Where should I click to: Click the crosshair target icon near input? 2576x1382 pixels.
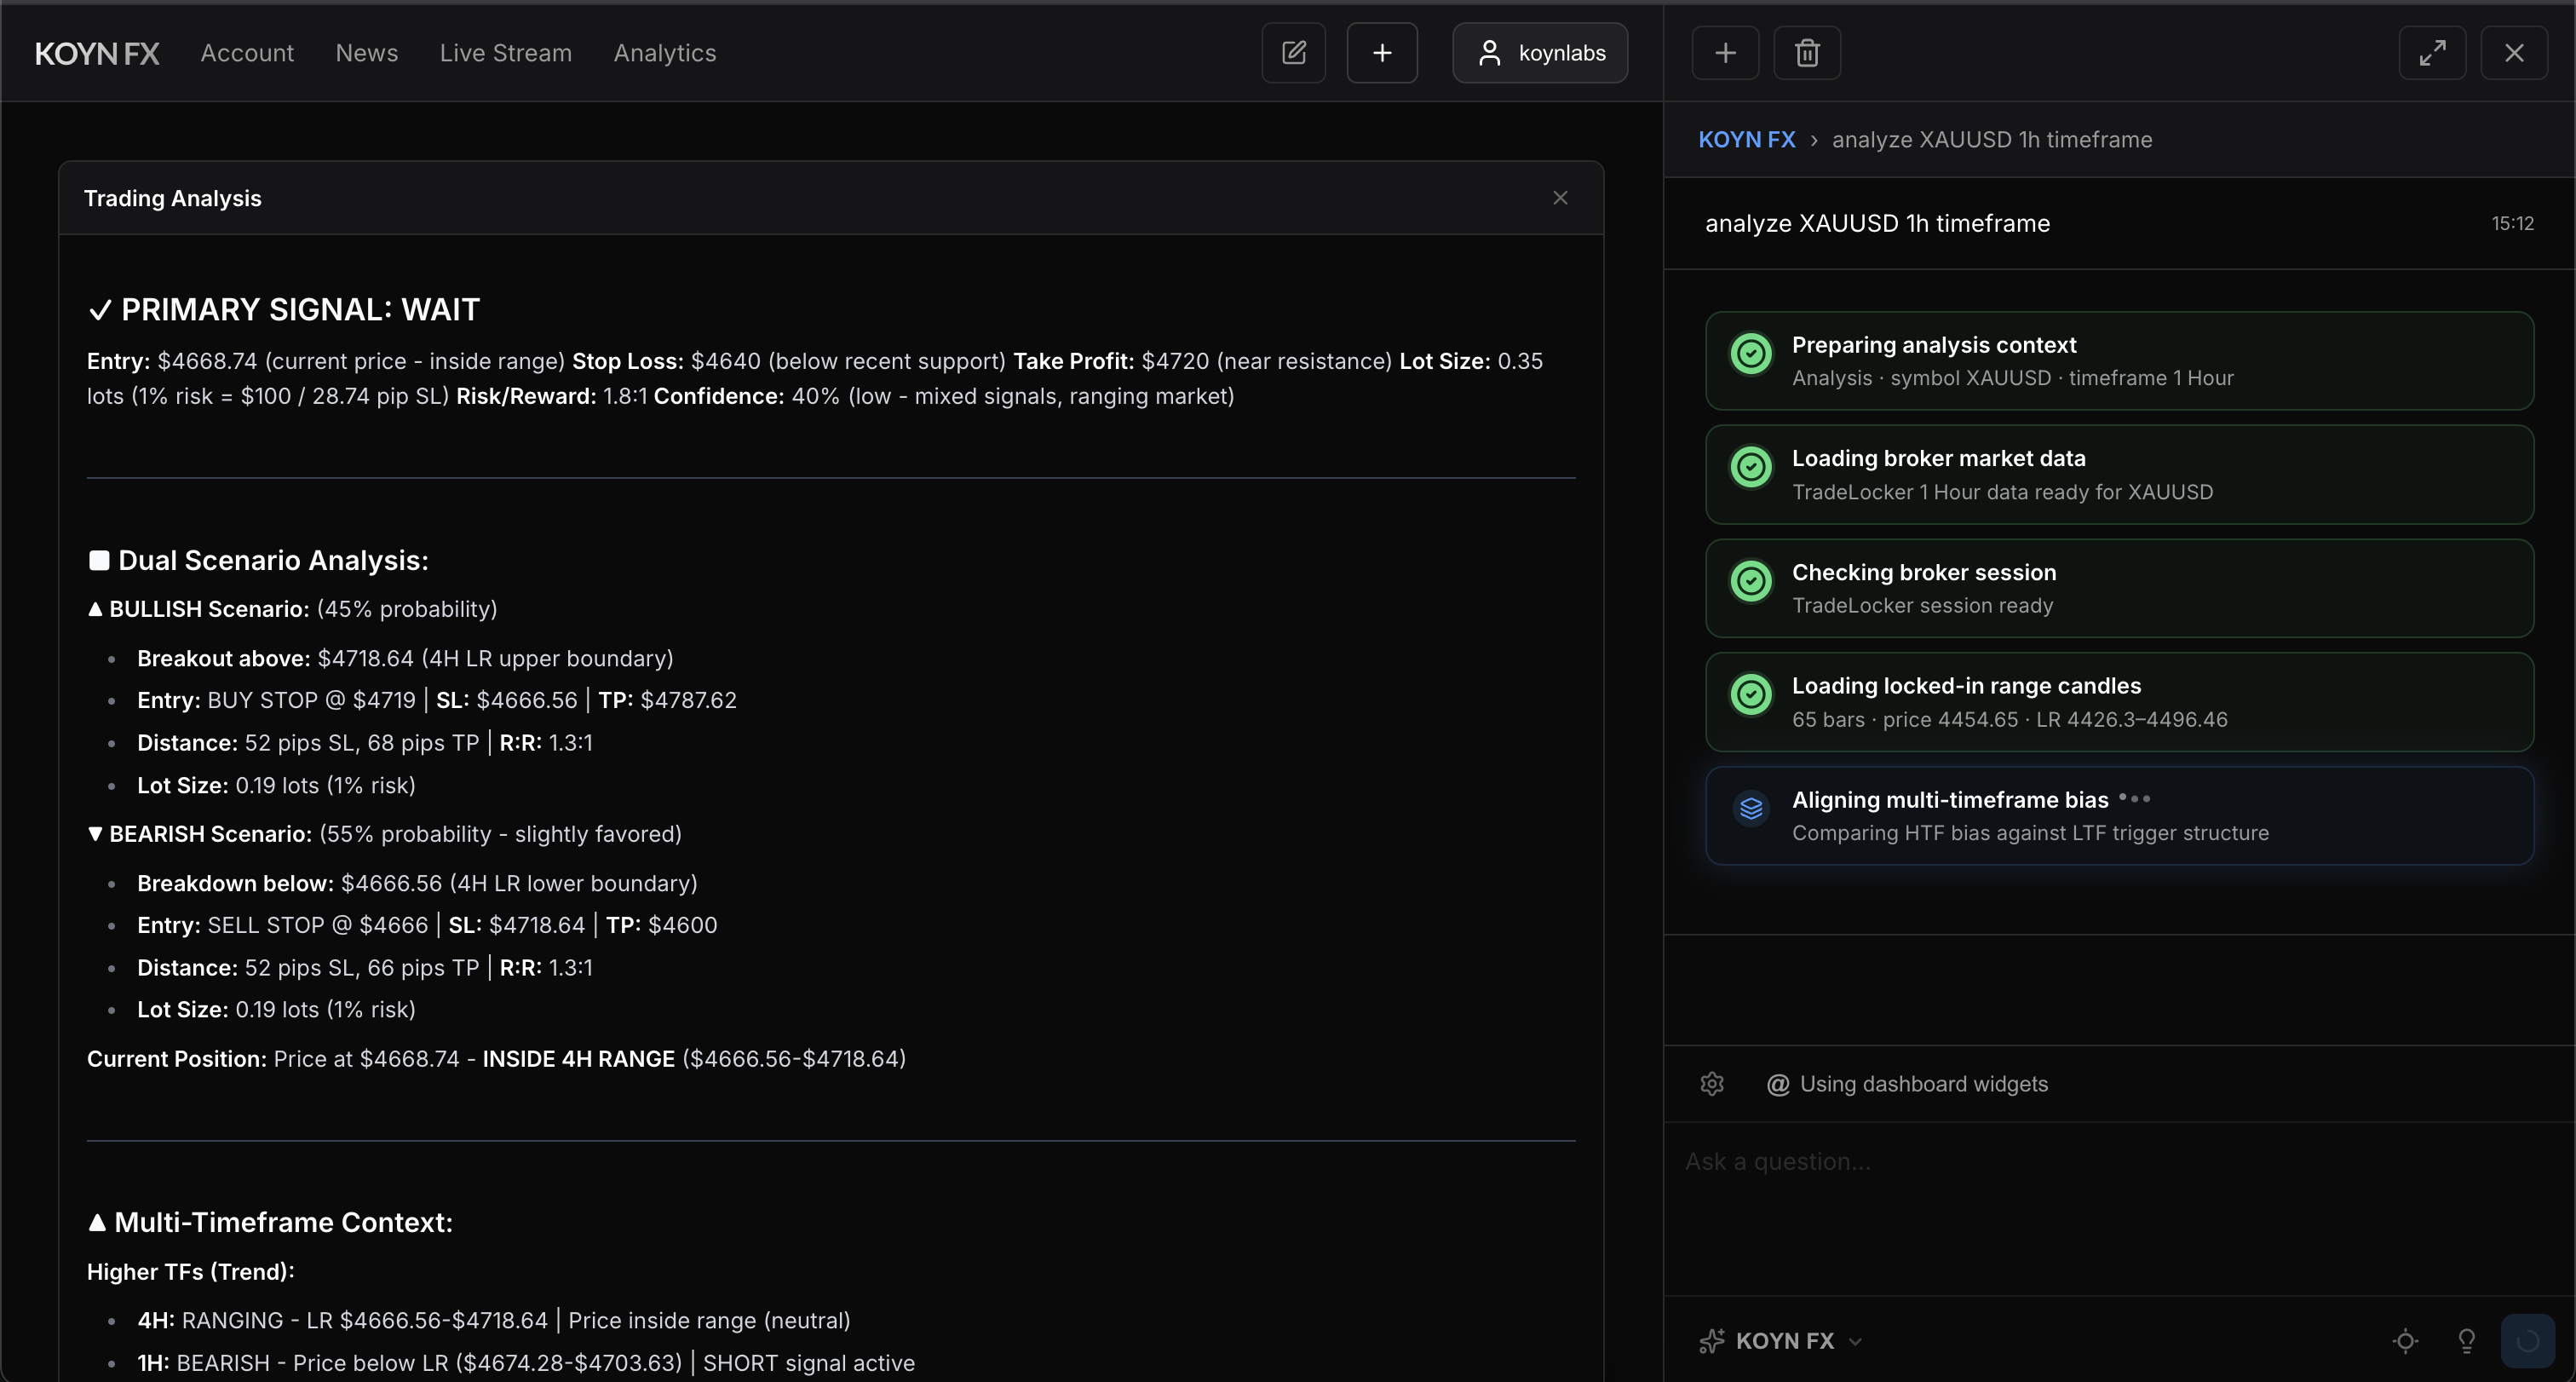pyautogui.click(x=2405, y=1341)
